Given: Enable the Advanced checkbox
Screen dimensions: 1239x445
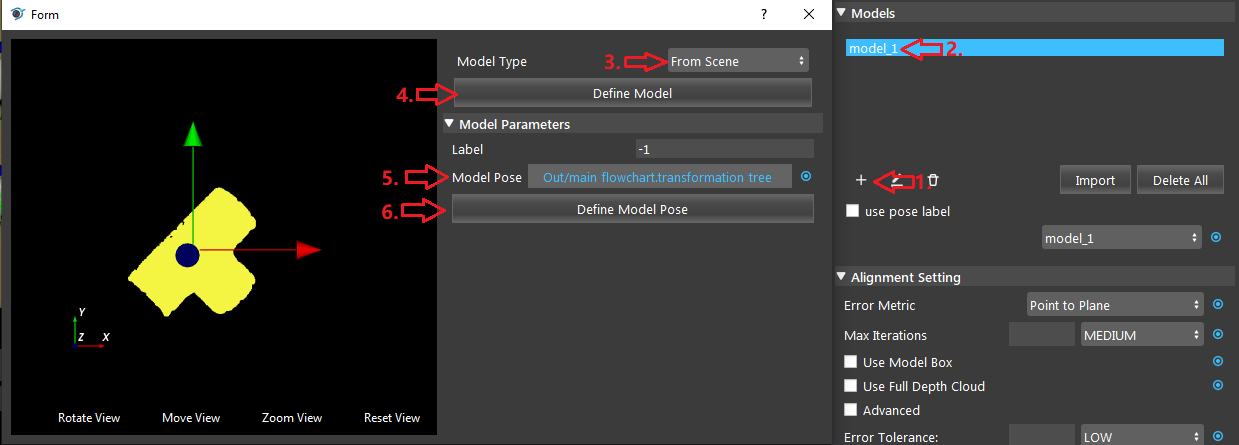Looking at the screenshot, I should [x=851, y=410].
